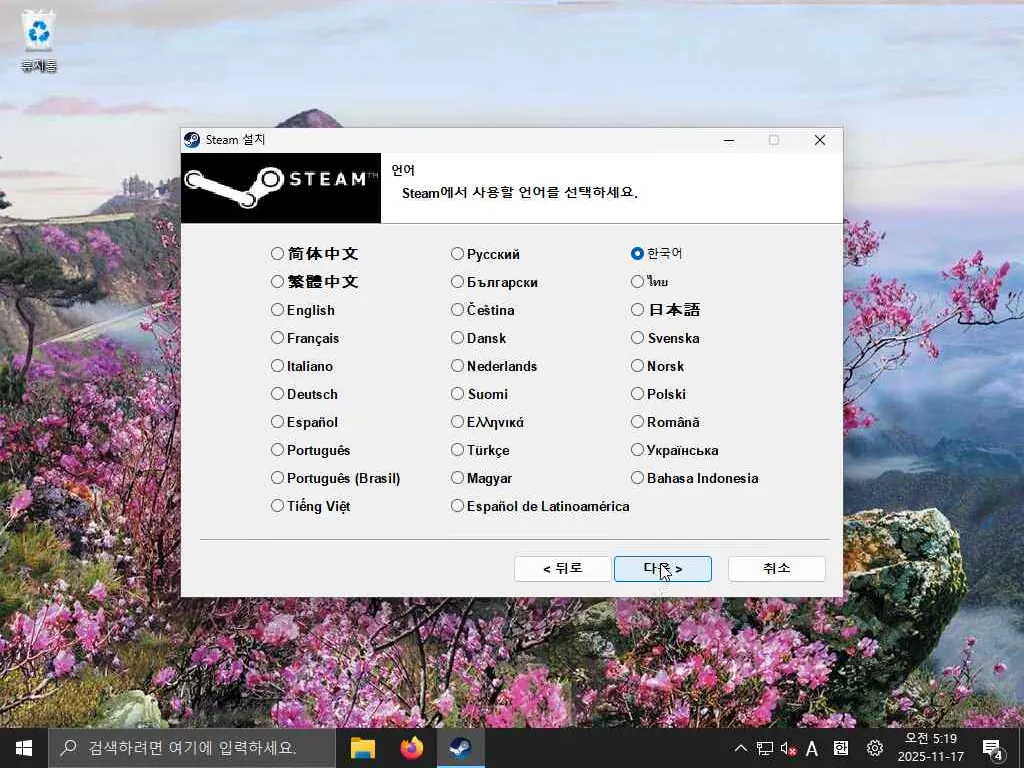Click the IME A input mode indicator

[x=812, y=748]
